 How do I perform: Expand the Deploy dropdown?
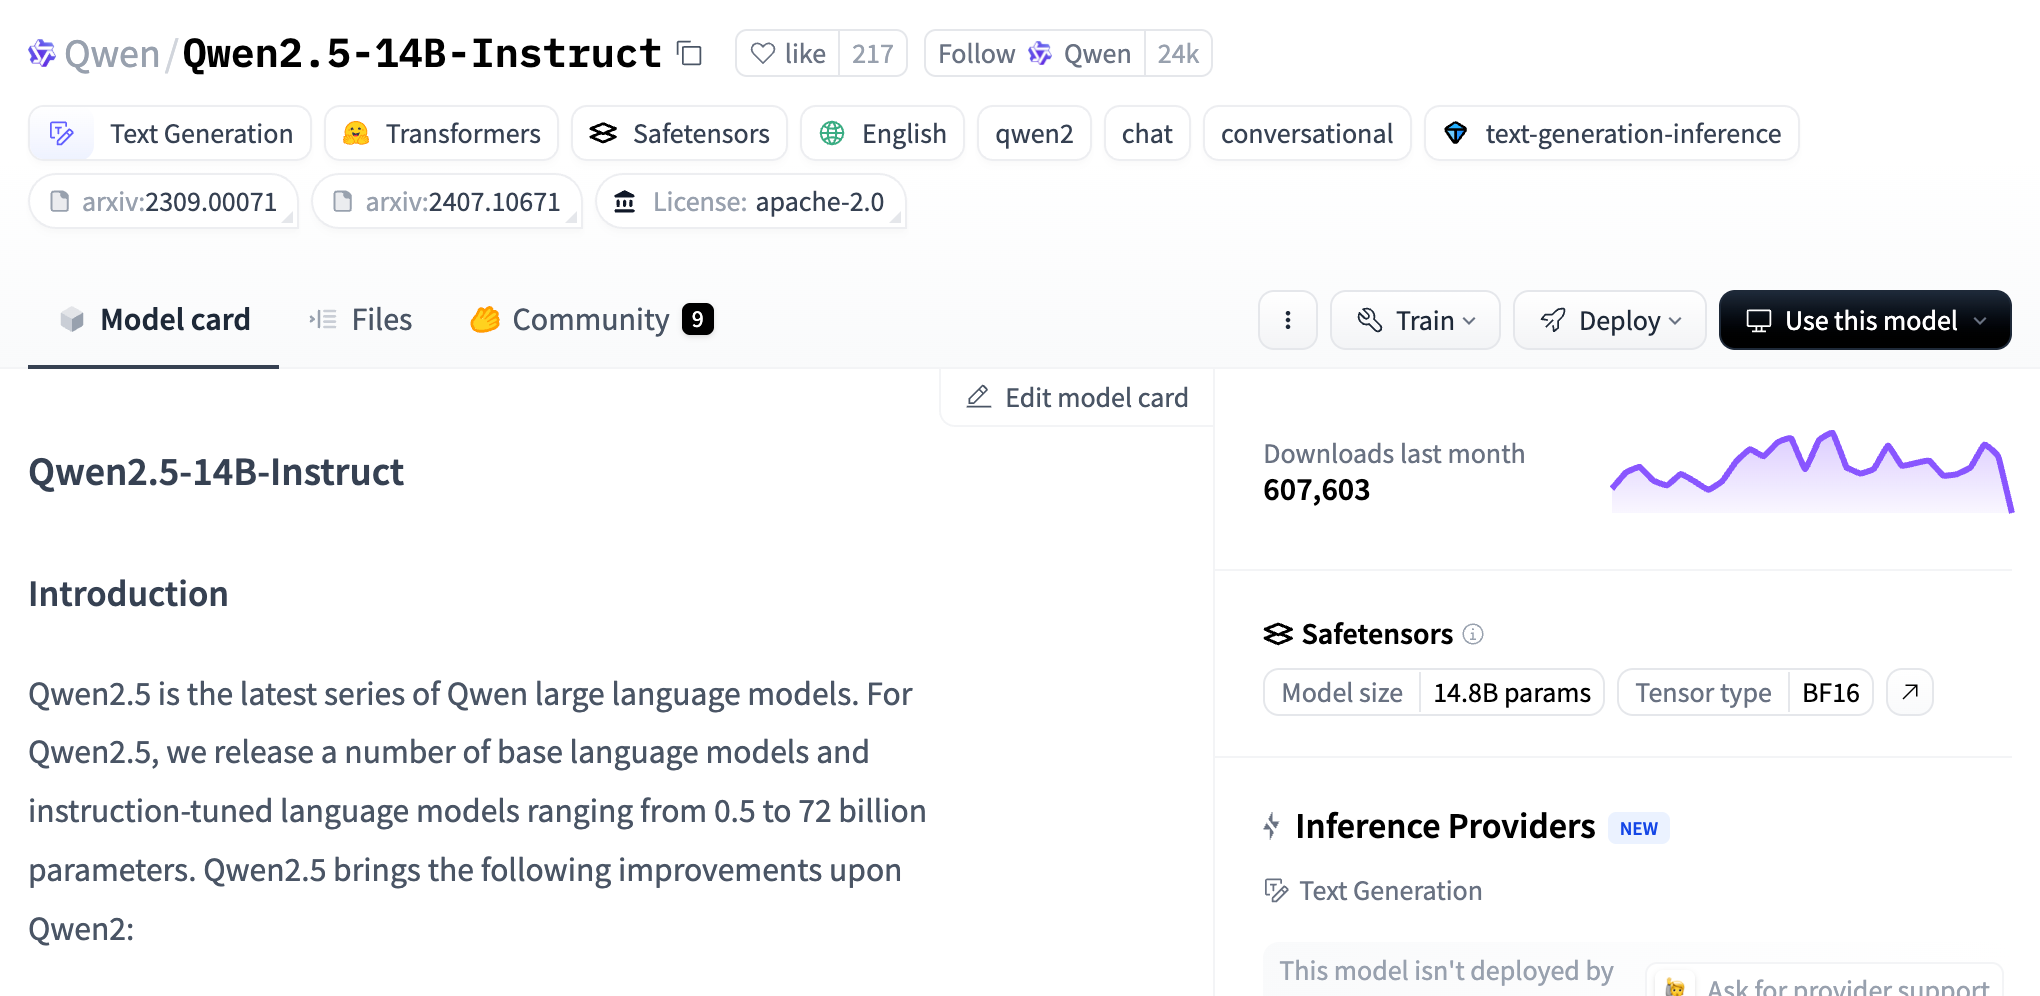pyautogui.click(x=1610, y=320)
